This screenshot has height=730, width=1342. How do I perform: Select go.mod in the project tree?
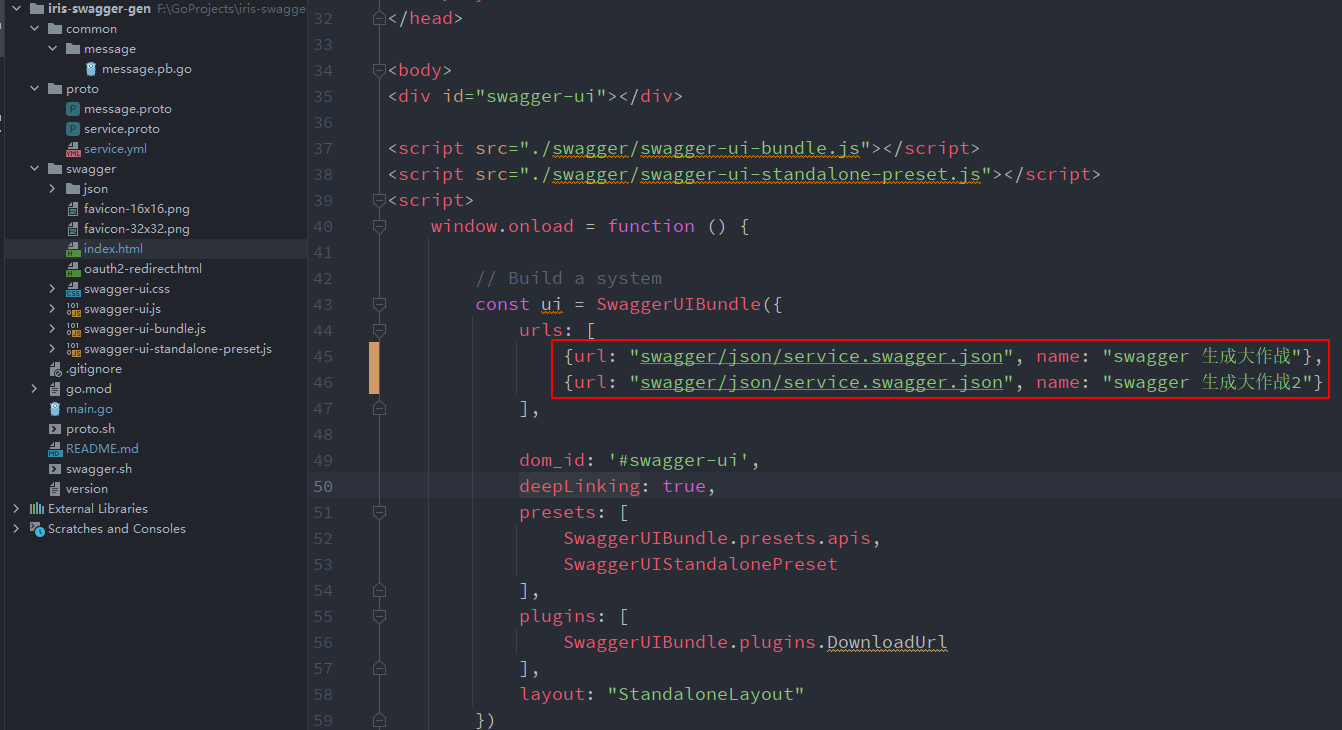coord(89,389)
